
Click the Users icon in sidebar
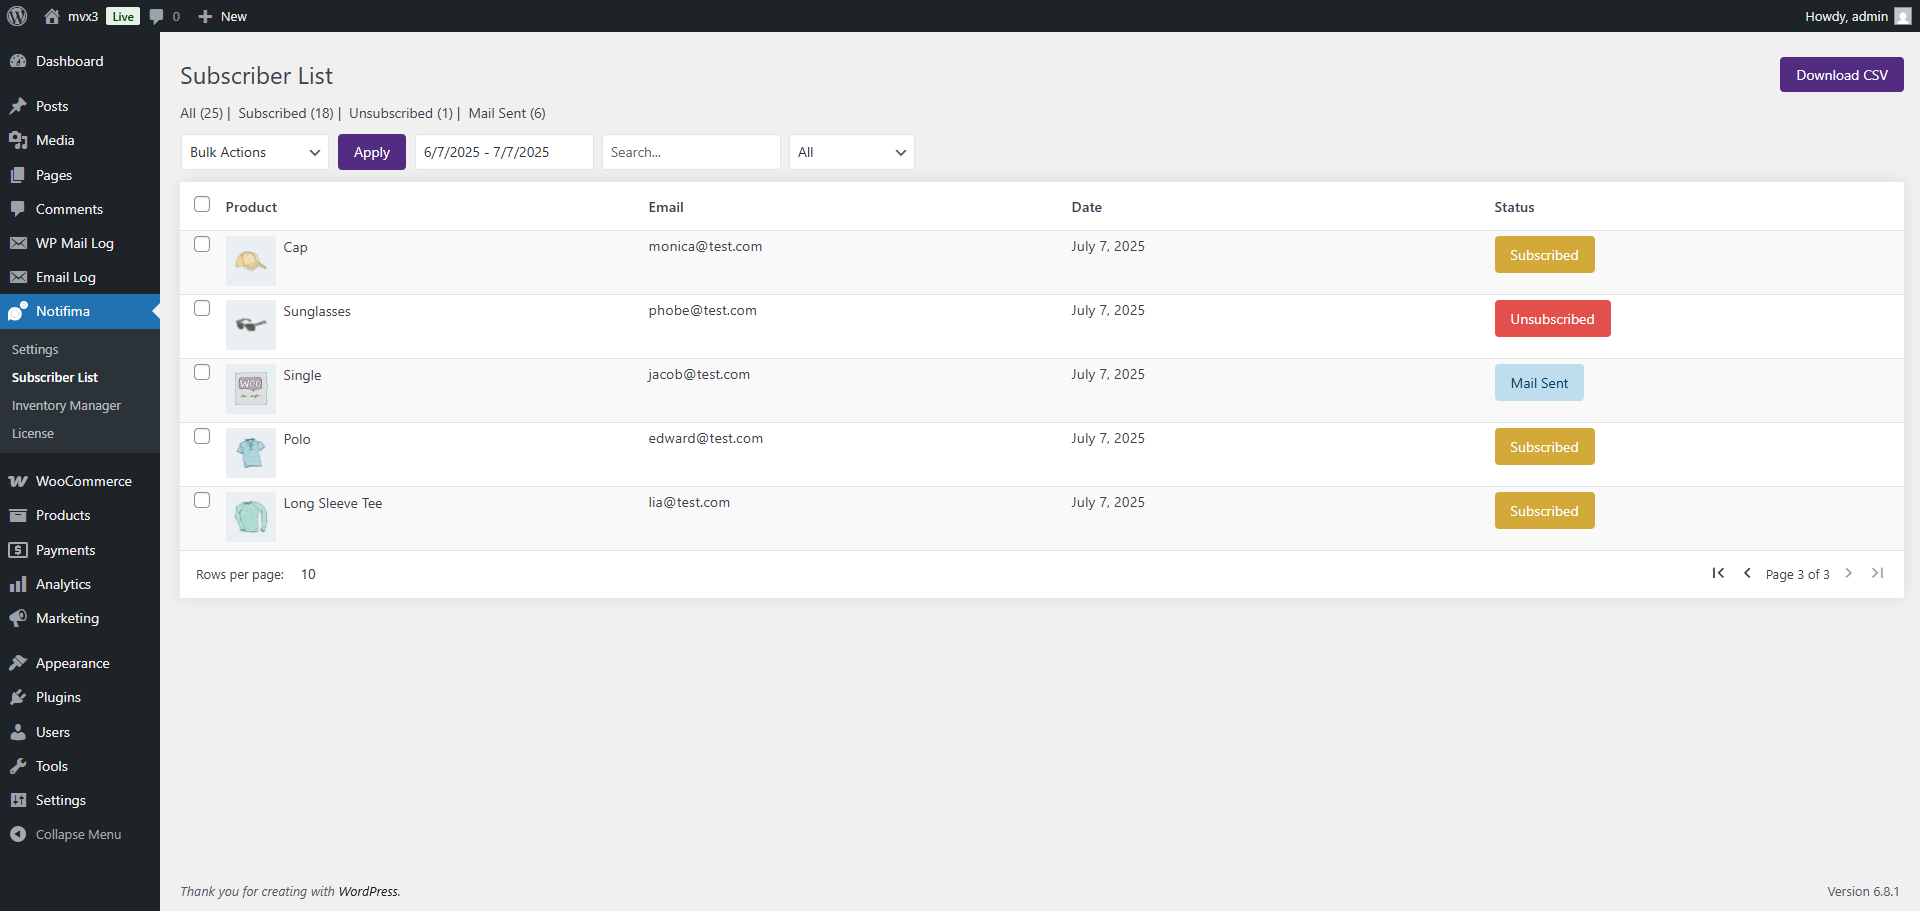[x=18, y=732]
